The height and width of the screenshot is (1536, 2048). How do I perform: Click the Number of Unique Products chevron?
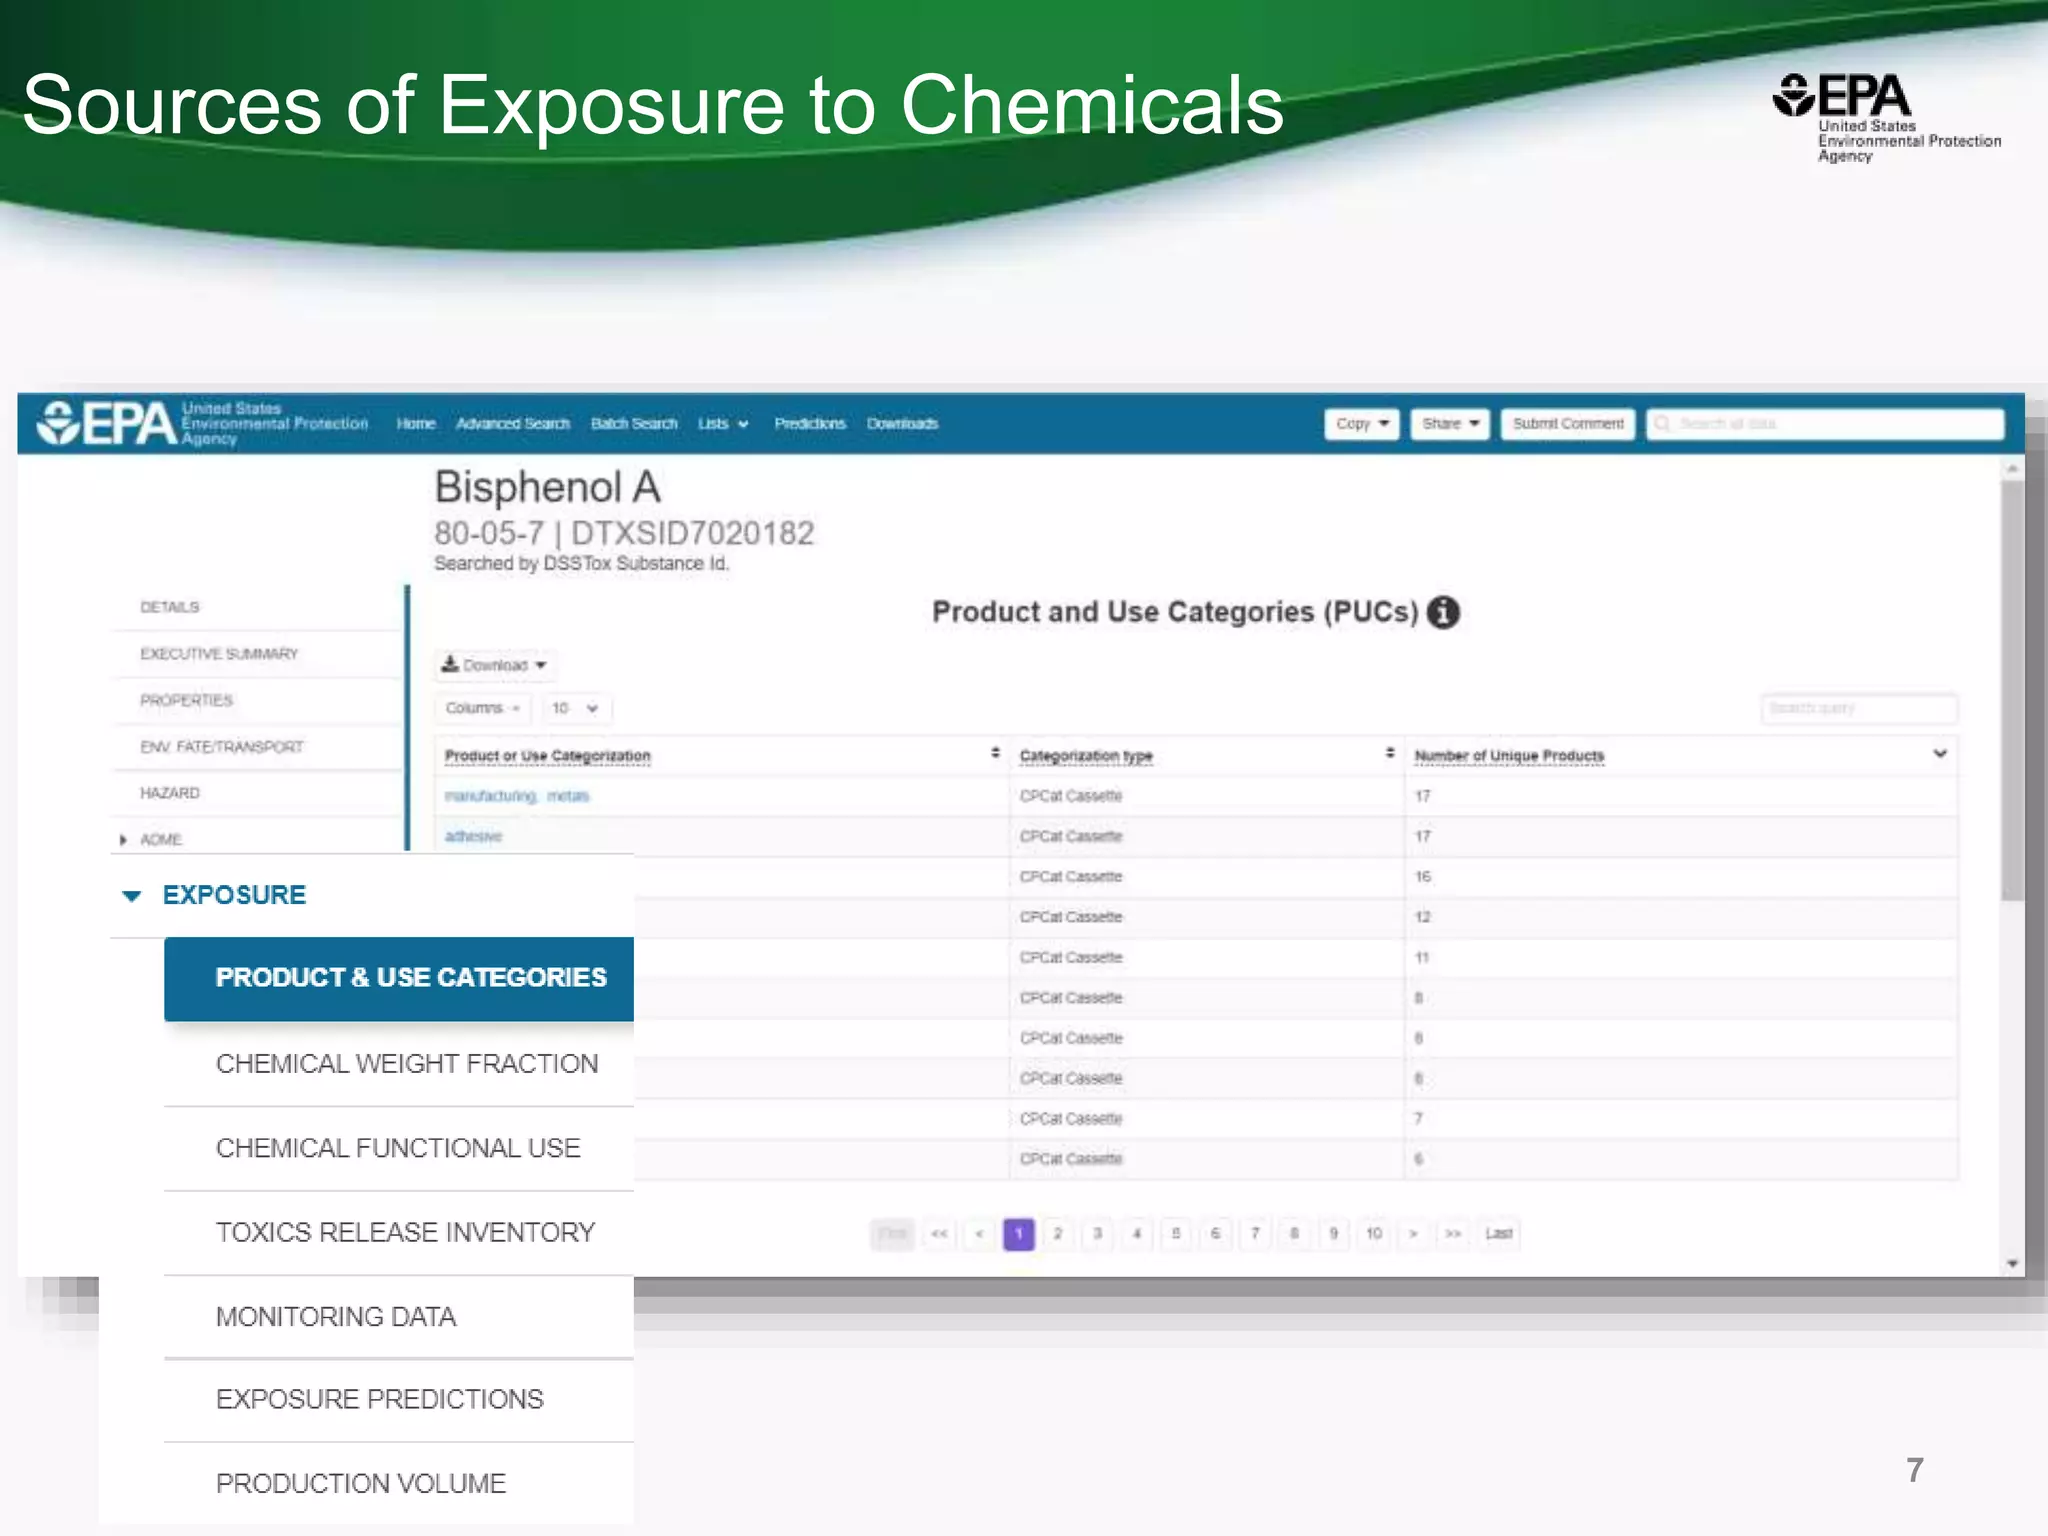point(1939,754)
